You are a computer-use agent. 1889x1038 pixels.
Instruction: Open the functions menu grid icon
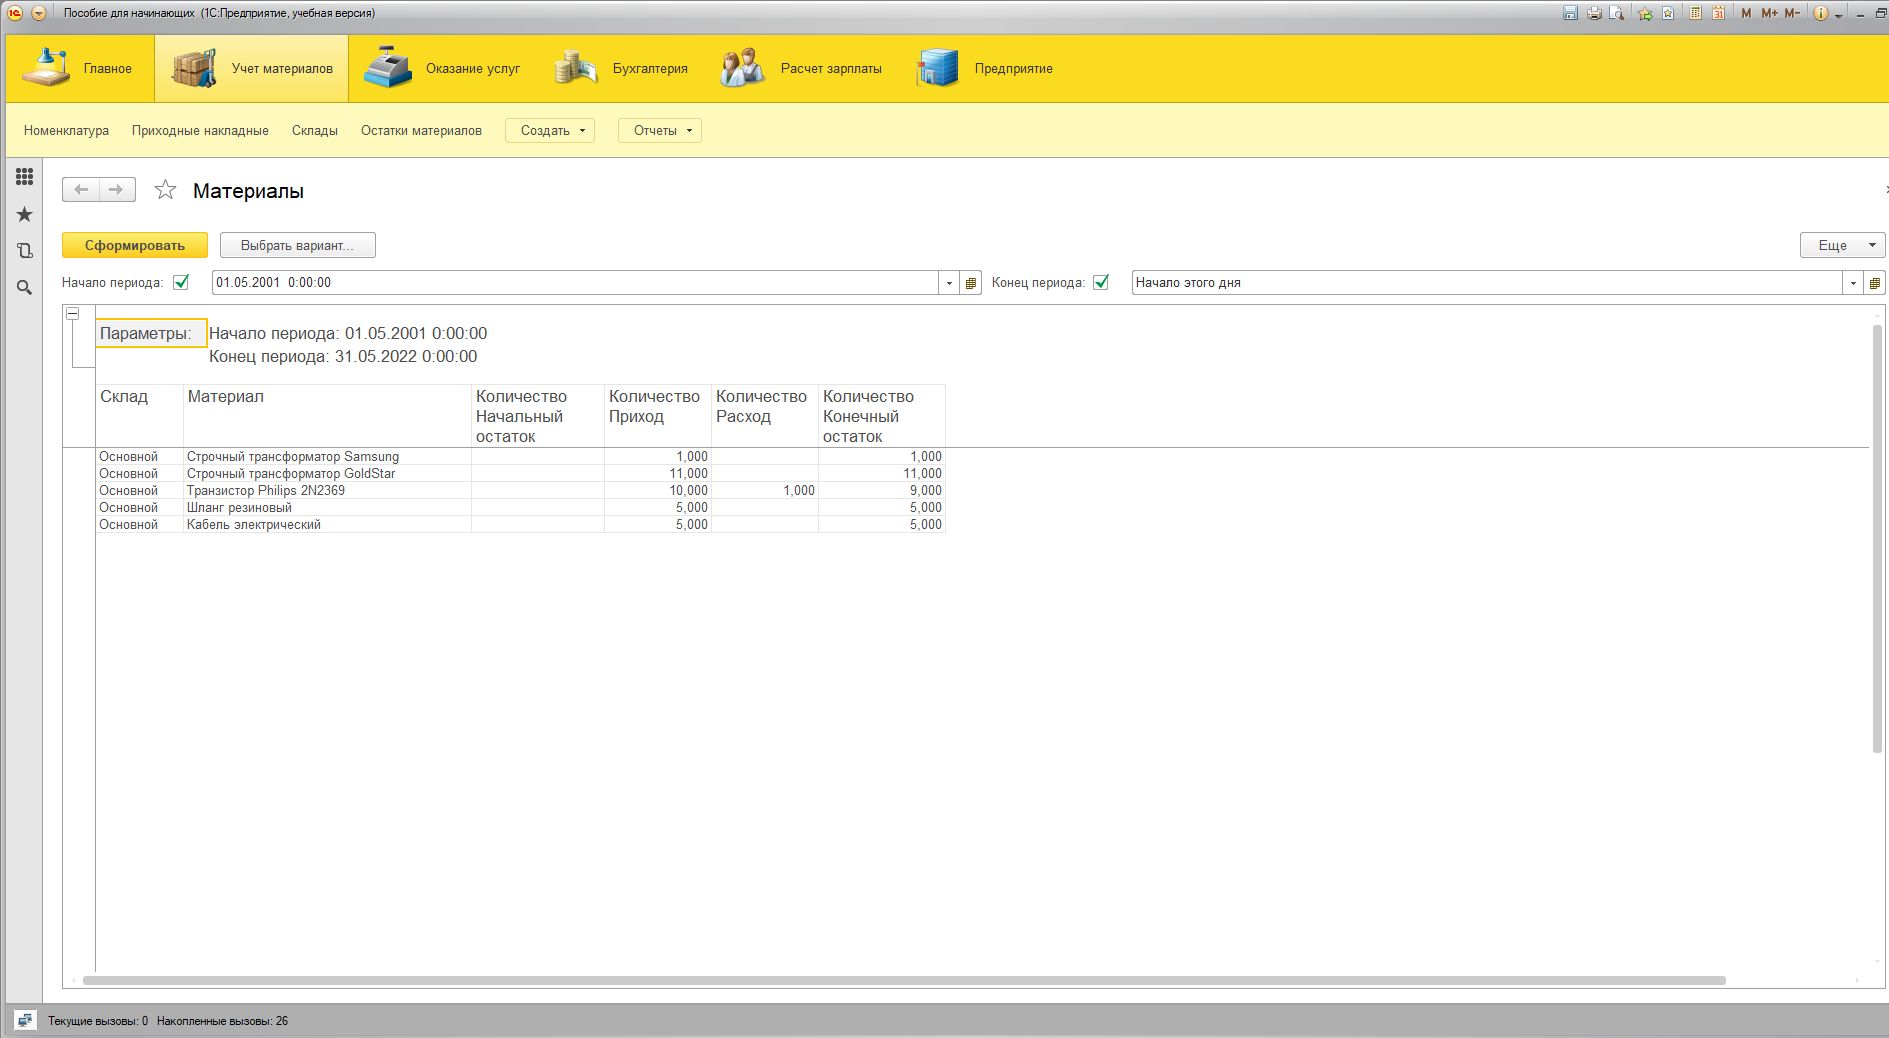pyautogui.click(x=25, y=177)
